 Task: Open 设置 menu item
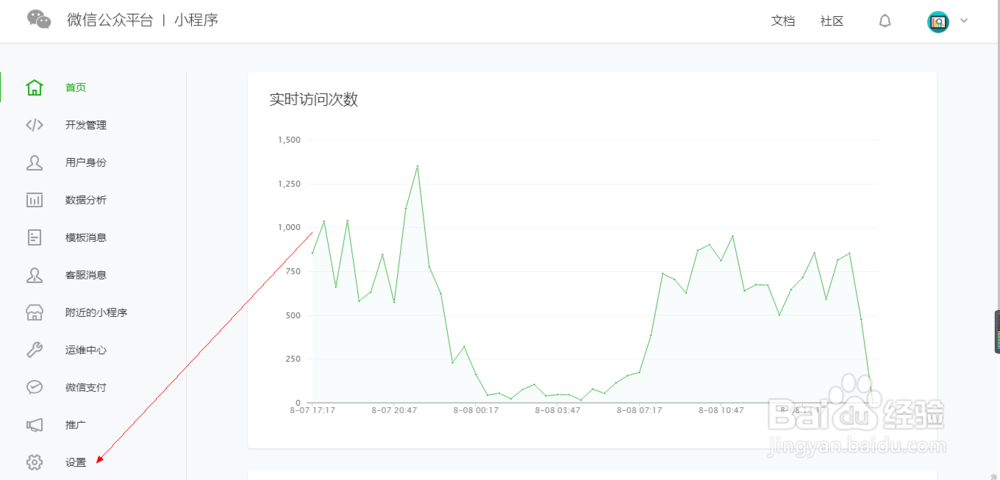pos(75,463)
